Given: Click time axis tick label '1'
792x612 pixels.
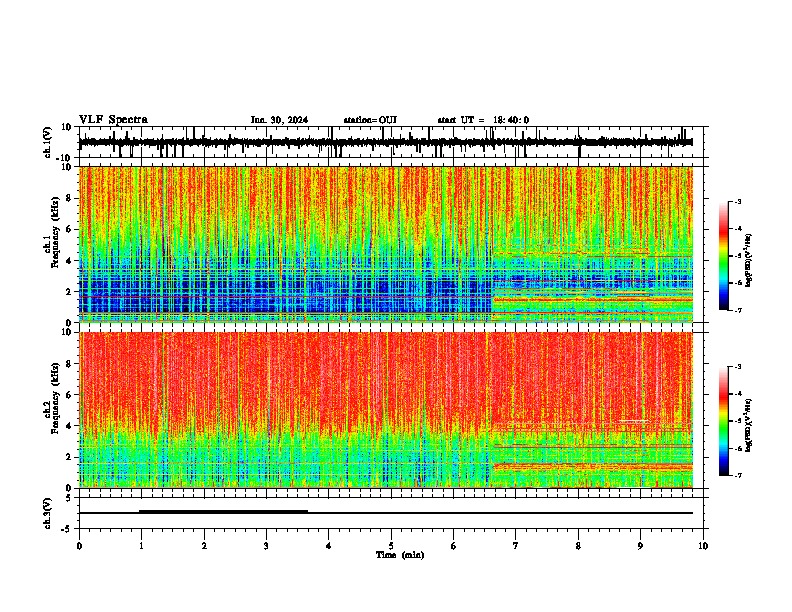Looking at the screenshot, I should click(141, 546).
